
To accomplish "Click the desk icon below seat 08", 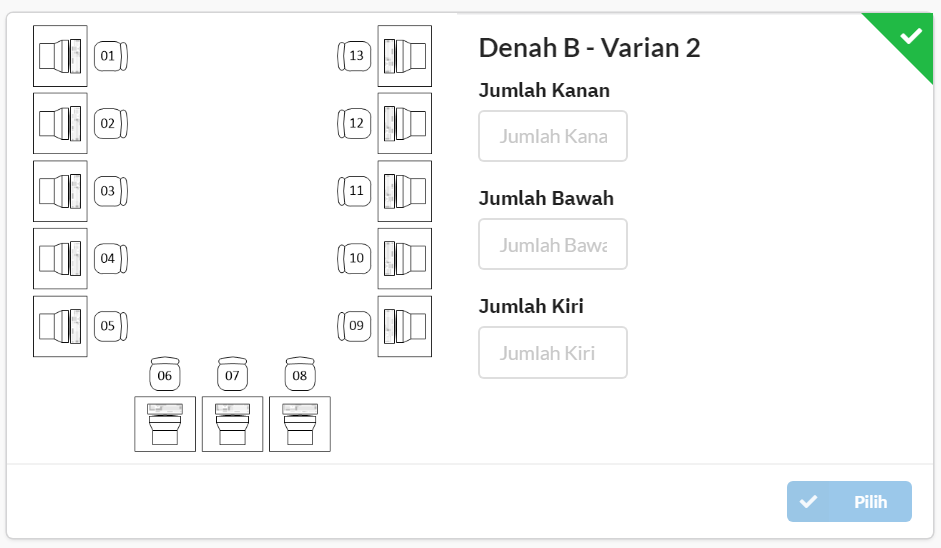I will (300, 424).
